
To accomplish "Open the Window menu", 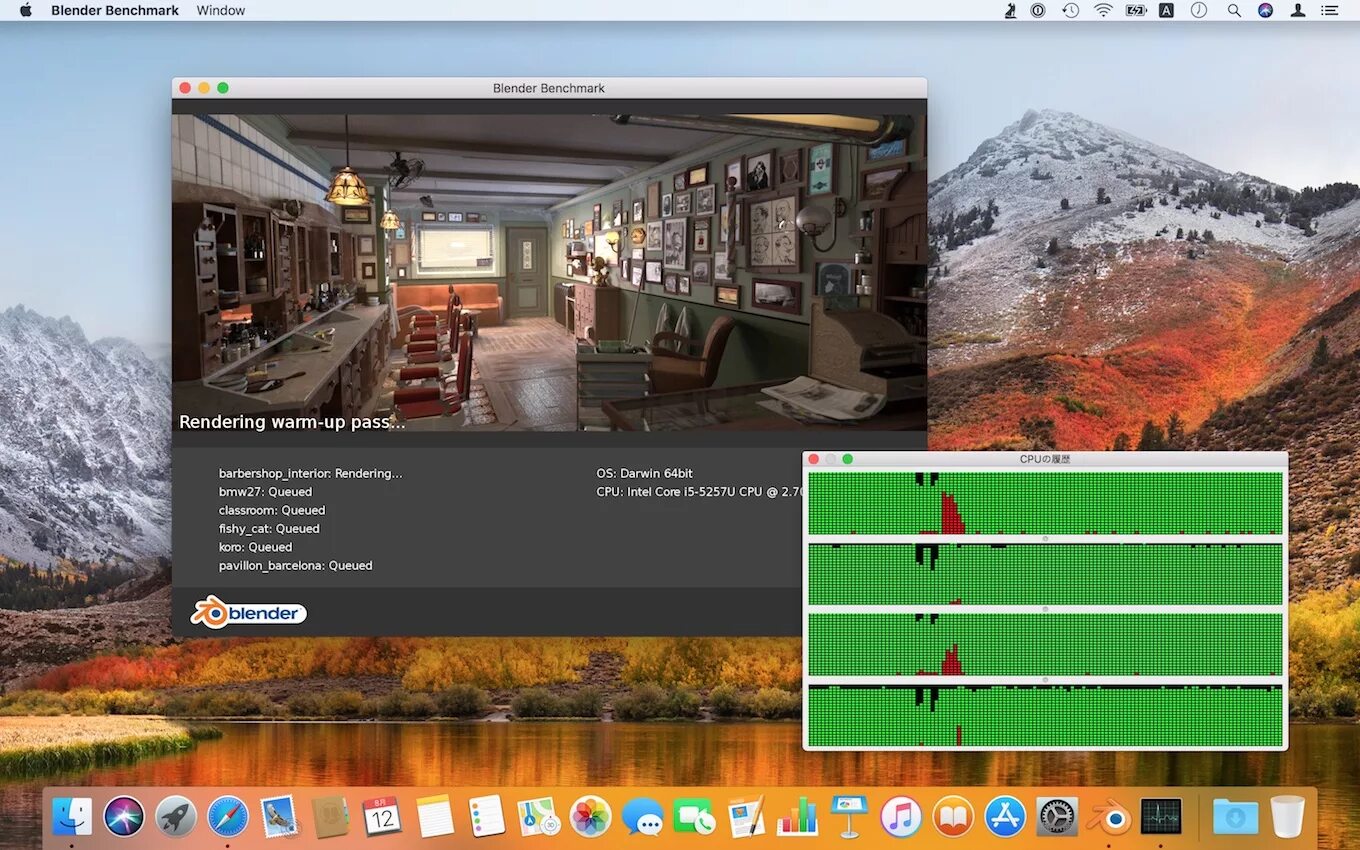I will pos(221,10).
